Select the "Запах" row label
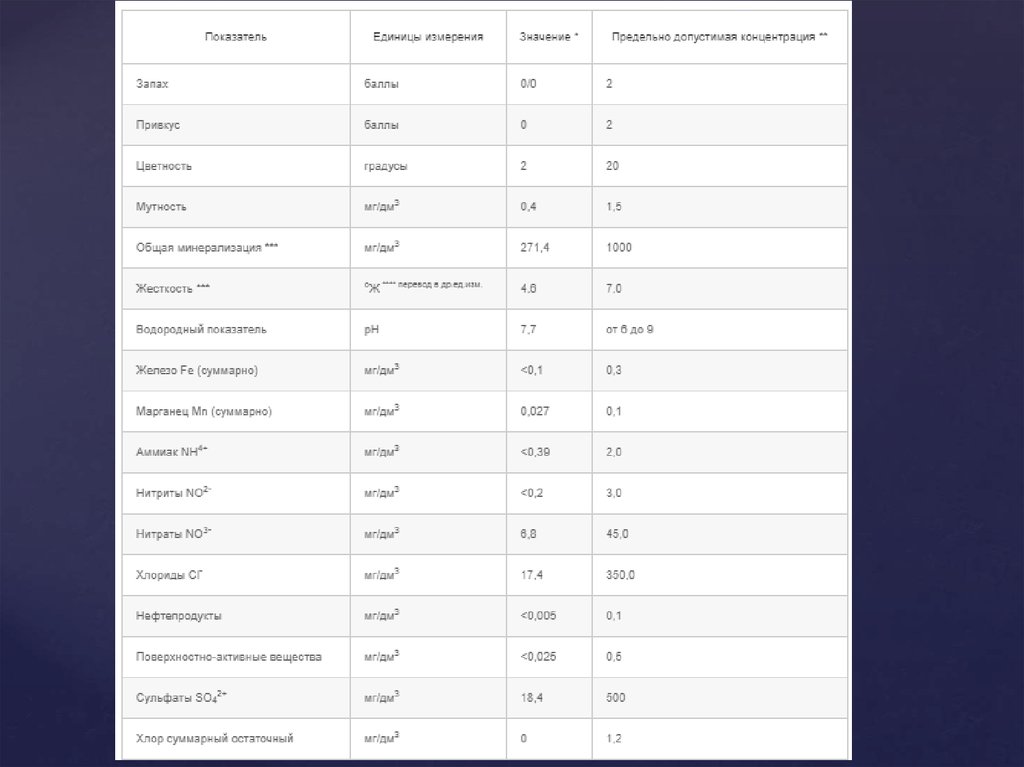This screenshot has height=767, width=1024. point(152,85)
